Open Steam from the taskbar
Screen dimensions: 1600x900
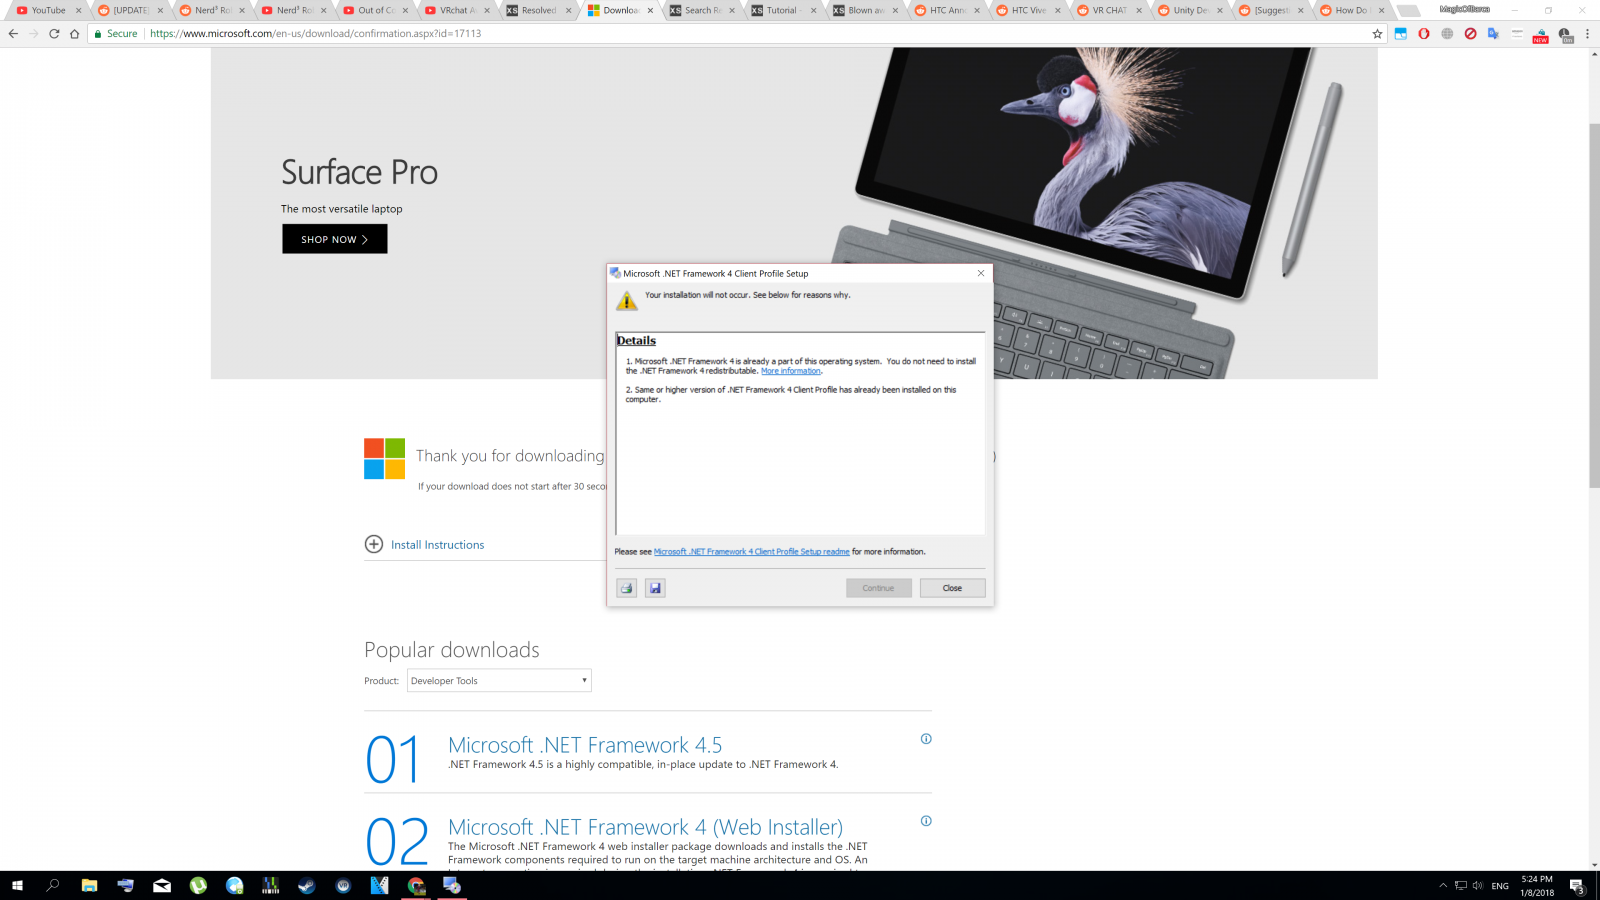tap(307, 885)
